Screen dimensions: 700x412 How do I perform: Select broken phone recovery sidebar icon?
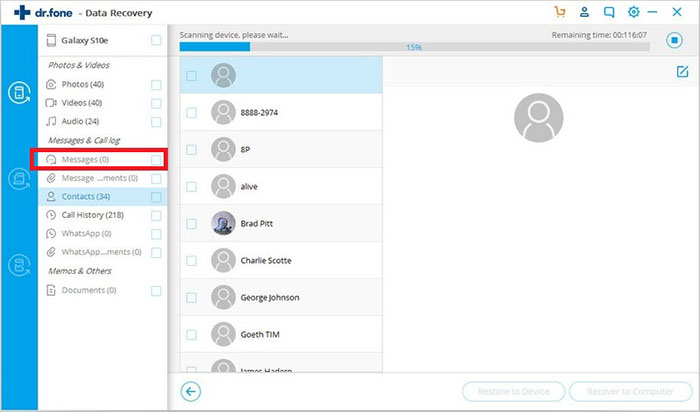click(x=19, y=265)
